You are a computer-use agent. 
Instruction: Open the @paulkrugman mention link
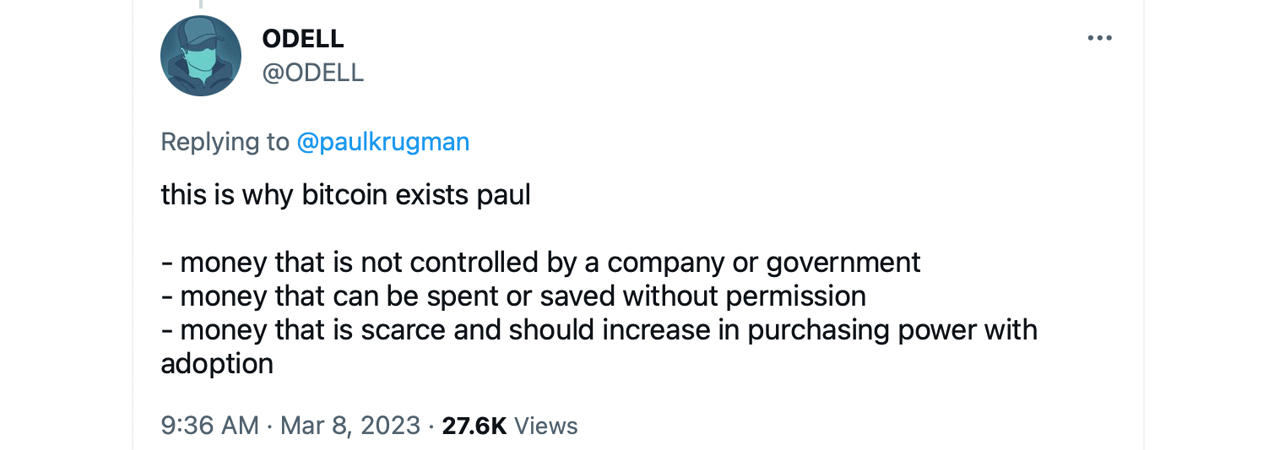[383, 142]
